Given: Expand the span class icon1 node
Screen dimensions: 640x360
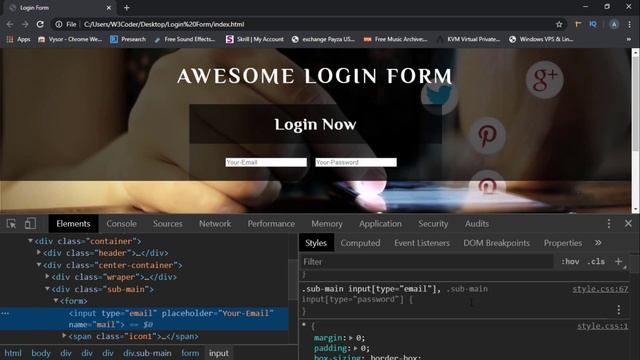Looking at the screenshot, I should pos(64,336).
